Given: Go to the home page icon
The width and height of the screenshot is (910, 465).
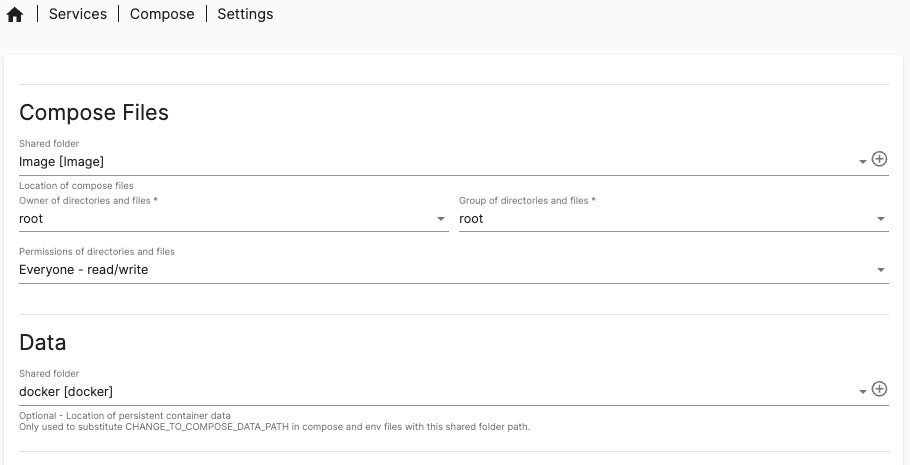Looking at the screenshot, I should [14, 15].
